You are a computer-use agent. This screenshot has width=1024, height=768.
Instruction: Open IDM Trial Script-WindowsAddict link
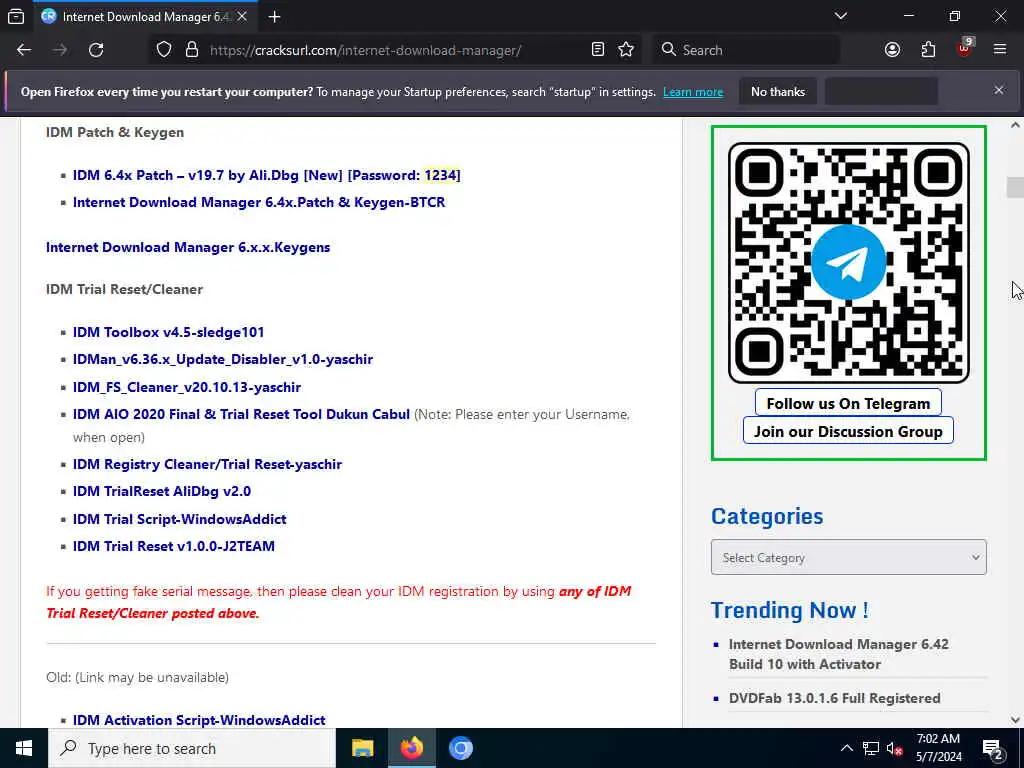click(180, 519)
